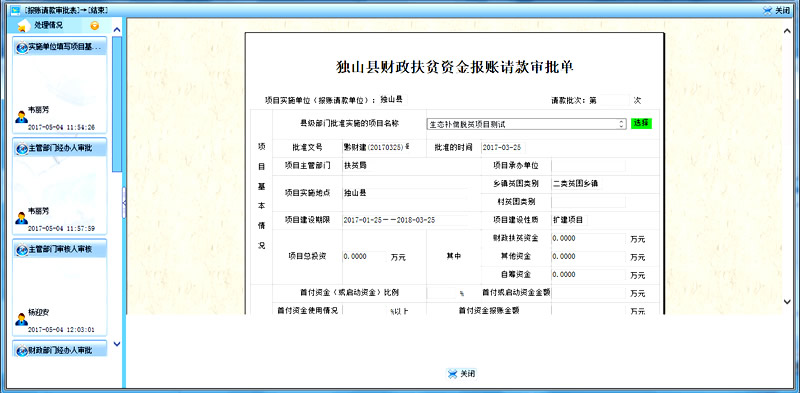Click the form area scroll down arrow

point(786,302)
